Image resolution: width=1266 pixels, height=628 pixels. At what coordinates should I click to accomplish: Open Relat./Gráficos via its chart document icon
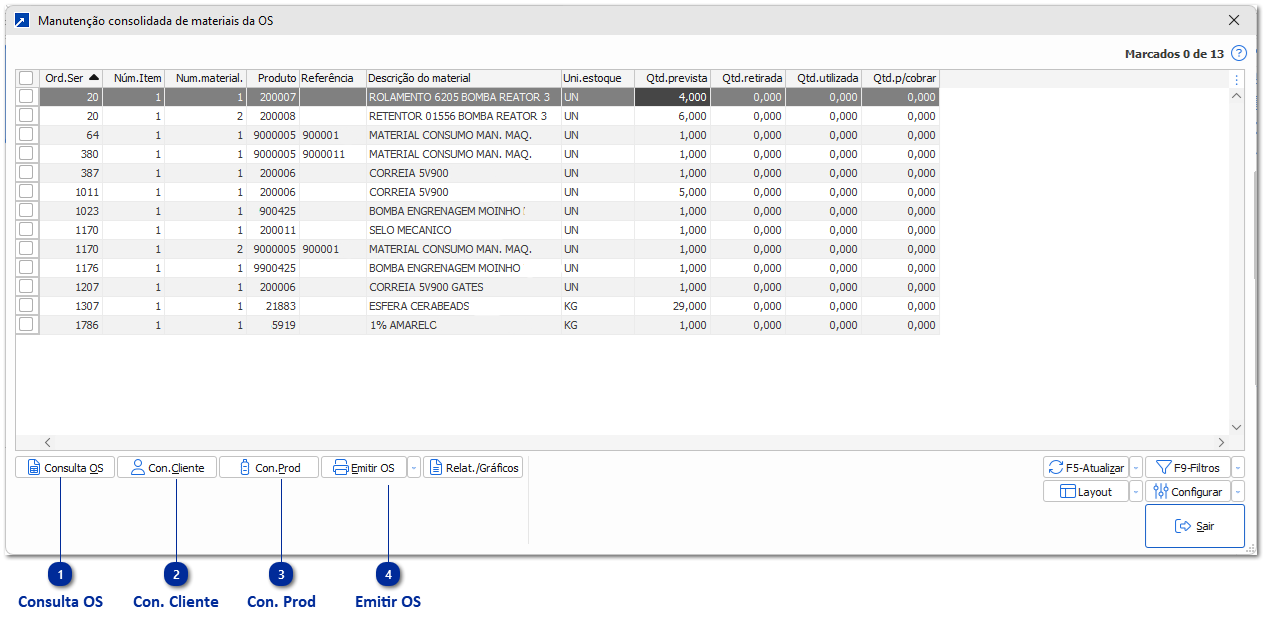point(437,466)
